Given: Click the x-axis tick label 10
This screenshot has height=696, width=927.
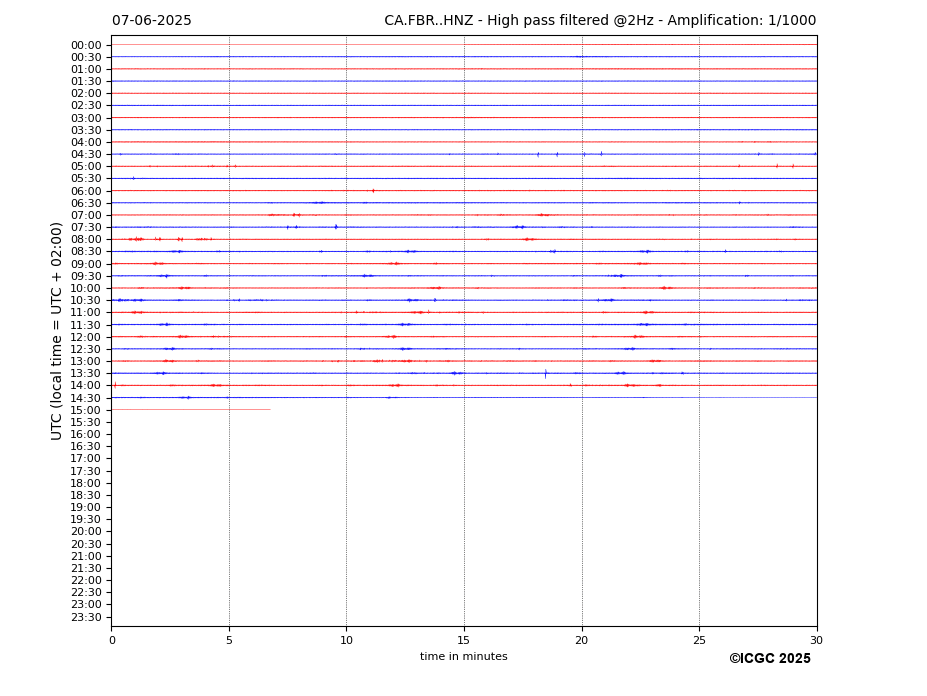Looking at the screenshot, I should pos(346,640).
